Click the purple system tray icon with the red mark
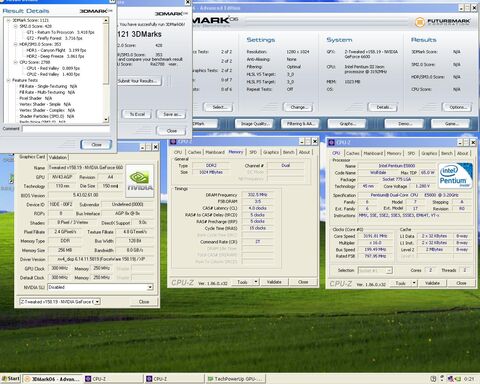 pos(450,379)
